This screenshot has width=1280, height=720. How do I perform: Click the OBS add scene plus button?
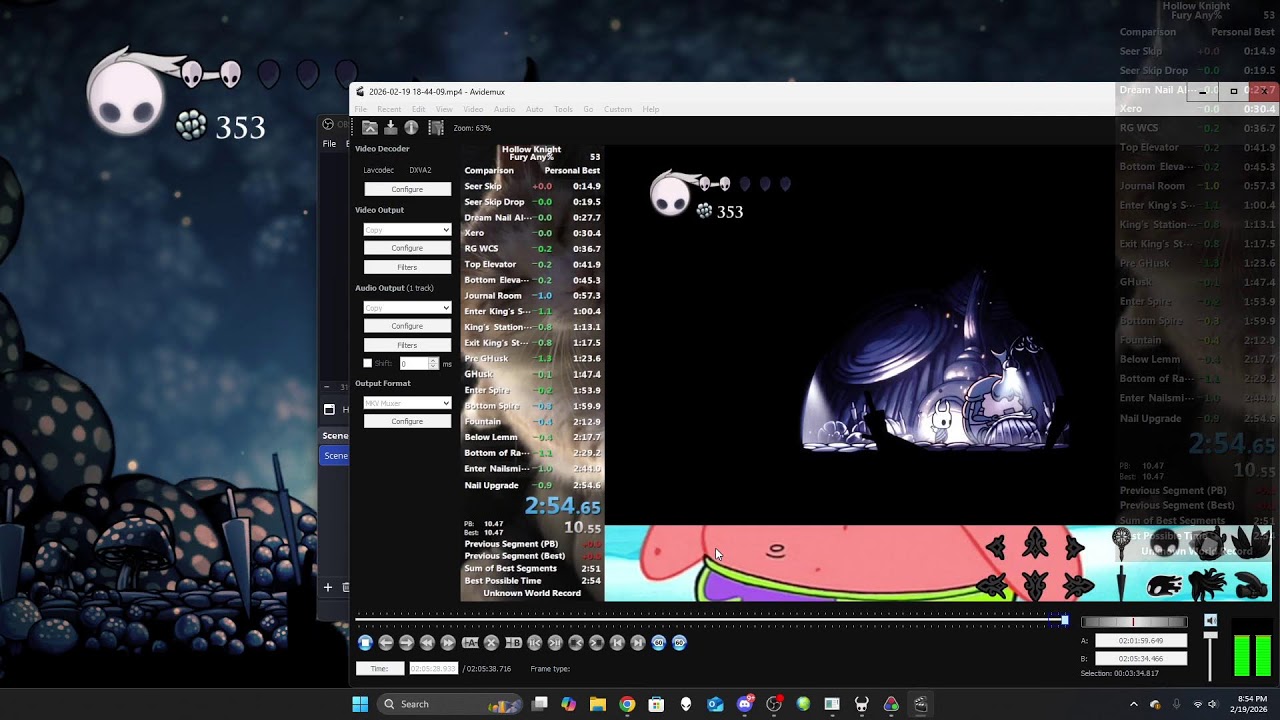pos(327,587)
